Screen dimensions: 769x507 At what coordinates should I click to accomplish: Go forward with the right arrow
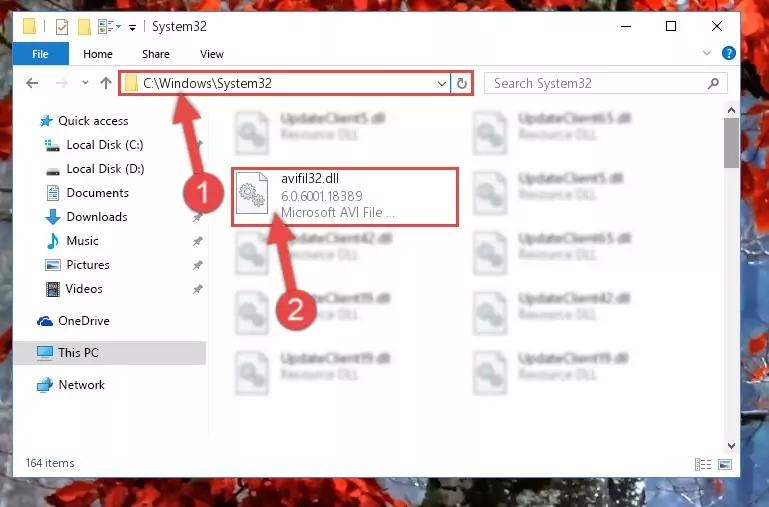point(61,83)
